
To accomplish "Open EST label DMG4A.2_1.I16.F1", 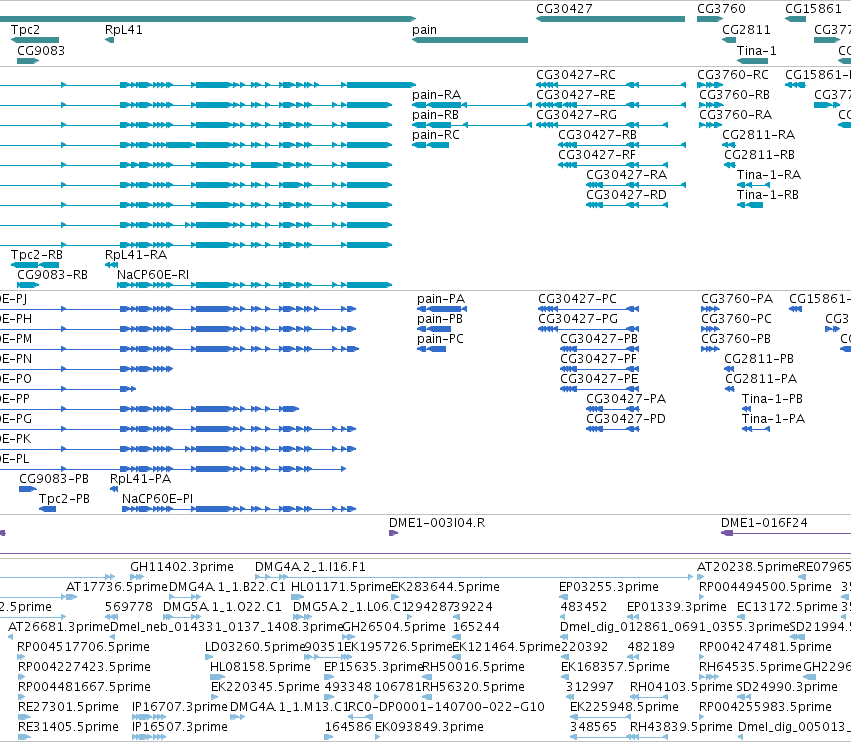I will [310, 567].
